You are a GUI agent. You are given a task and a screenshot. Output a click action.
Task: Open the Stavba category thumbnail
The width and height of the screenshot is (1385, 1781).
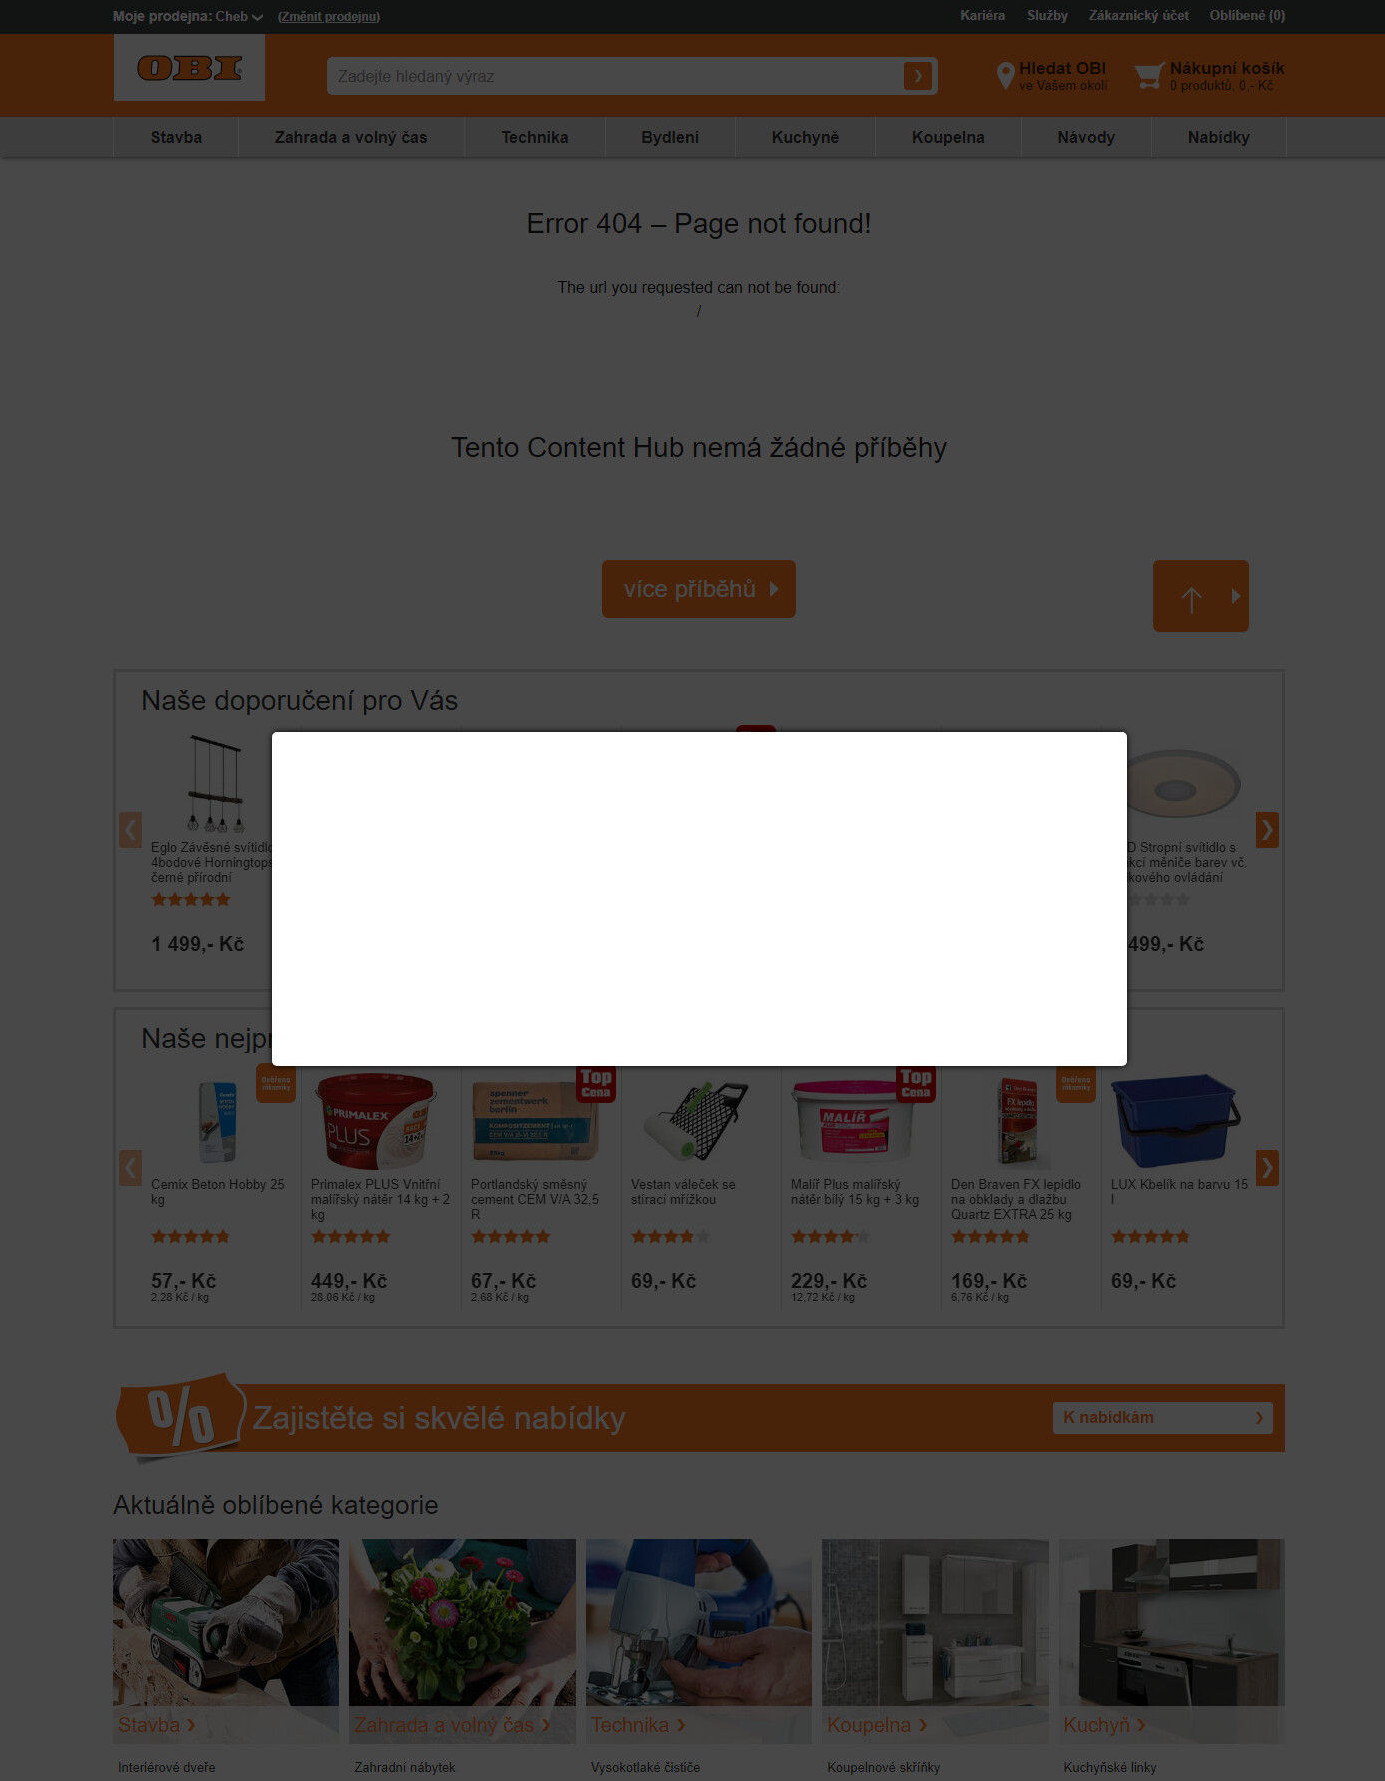(x=226, y=1640)
